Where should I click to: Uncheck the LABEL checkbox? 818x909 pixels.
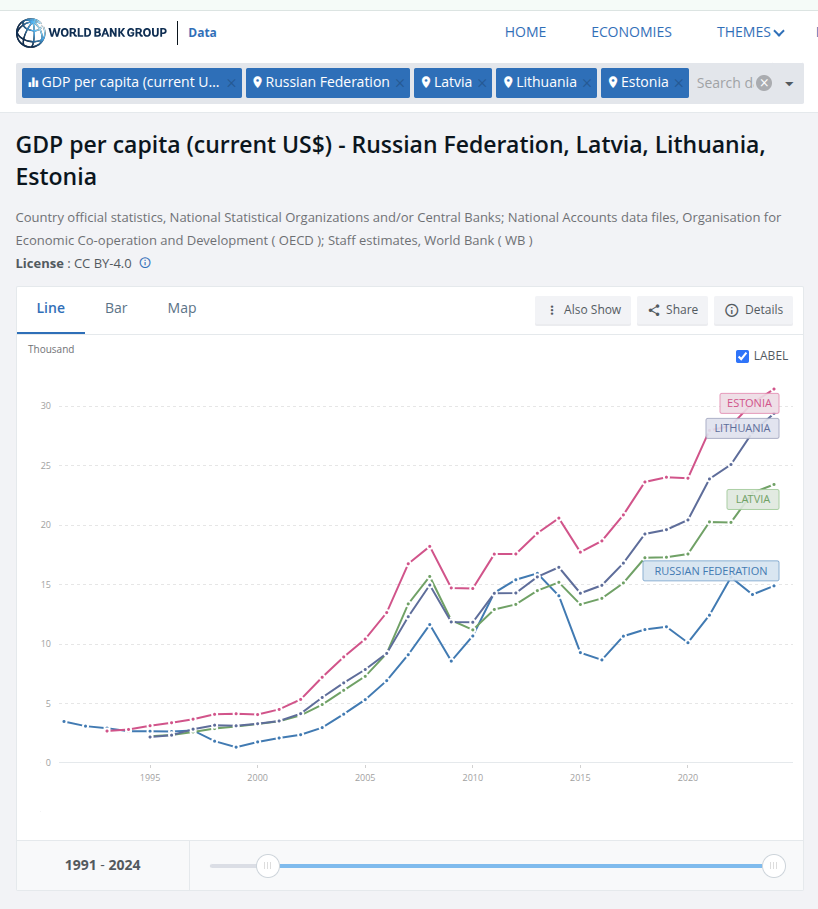742,356
